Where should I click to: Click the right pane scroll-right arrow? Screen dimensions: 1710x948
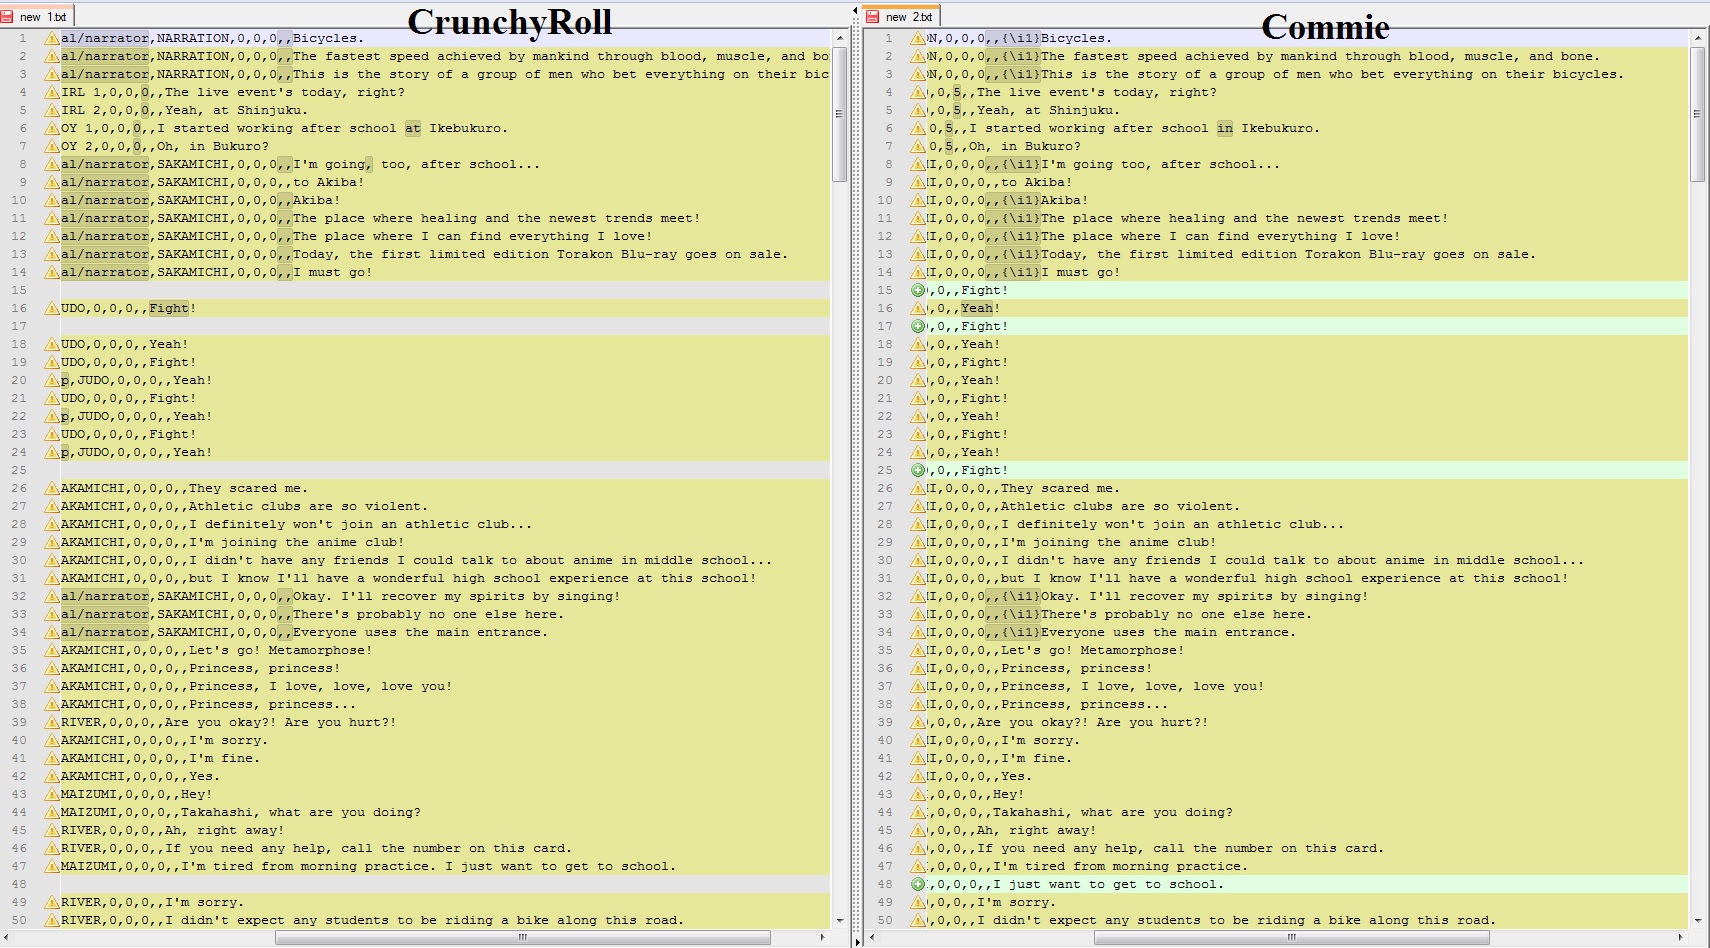1681,938
